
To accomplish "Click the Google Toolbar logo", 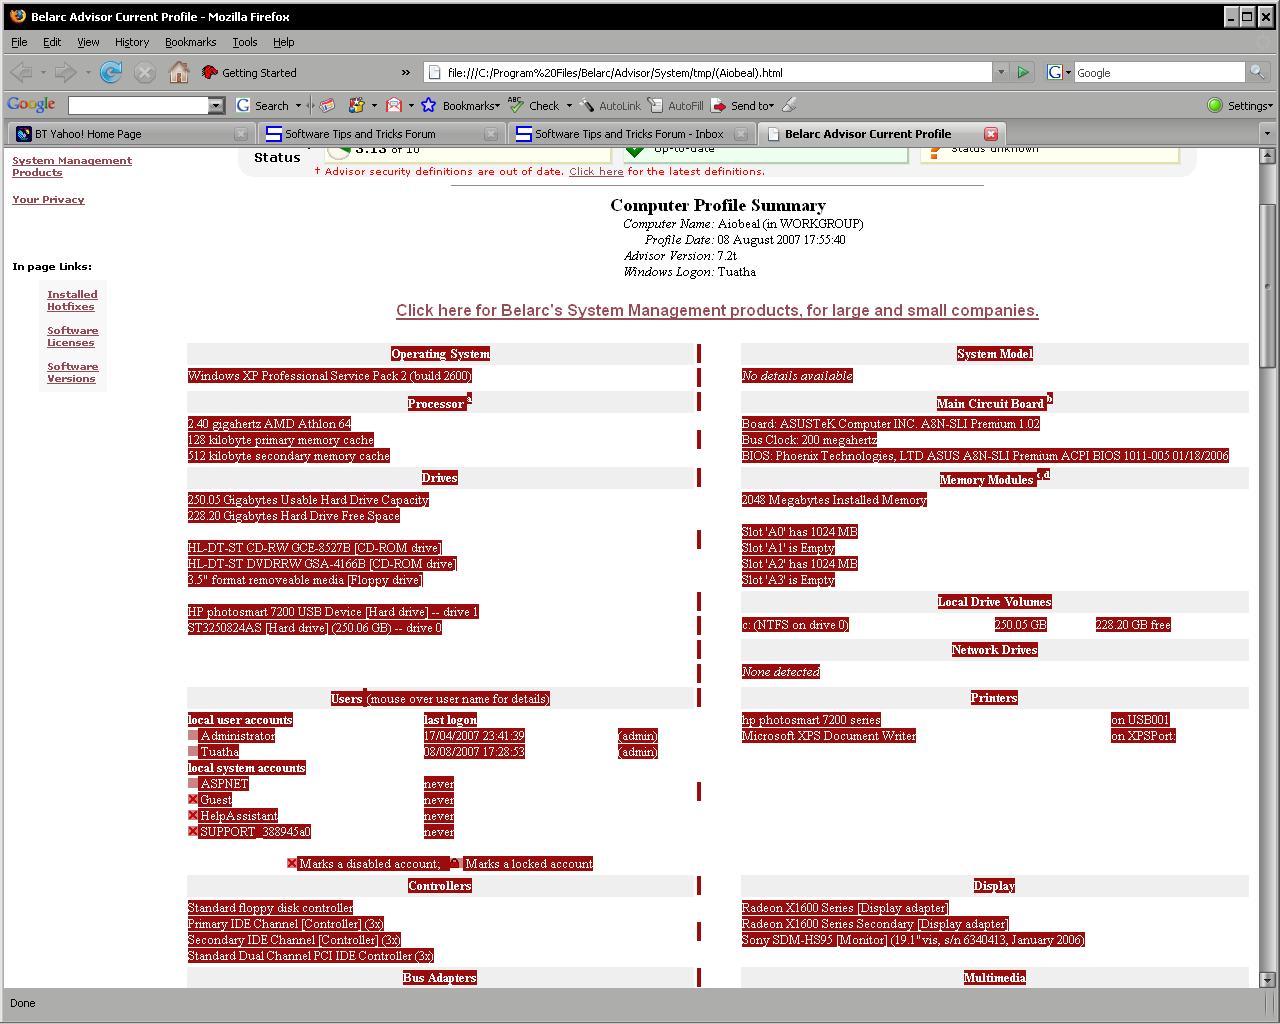I will click(x=32, y=104).
